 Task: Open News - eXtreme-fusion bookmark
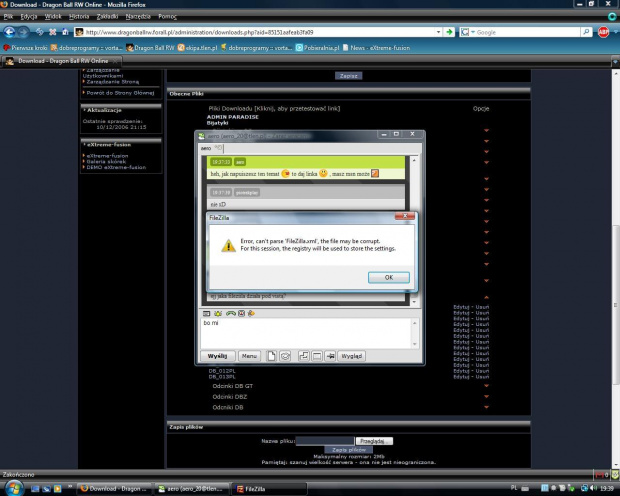(x=376, y=47)
